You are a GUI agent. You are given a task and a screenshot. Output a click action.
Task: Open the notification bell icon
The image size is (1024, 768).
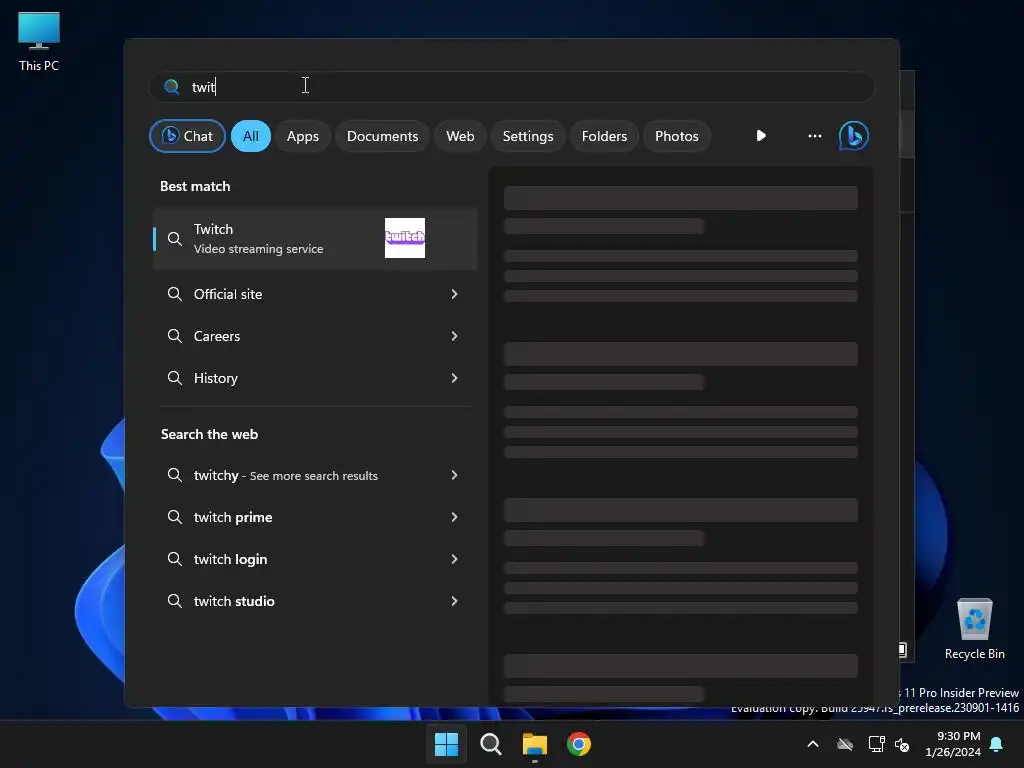tap(997, 744)
